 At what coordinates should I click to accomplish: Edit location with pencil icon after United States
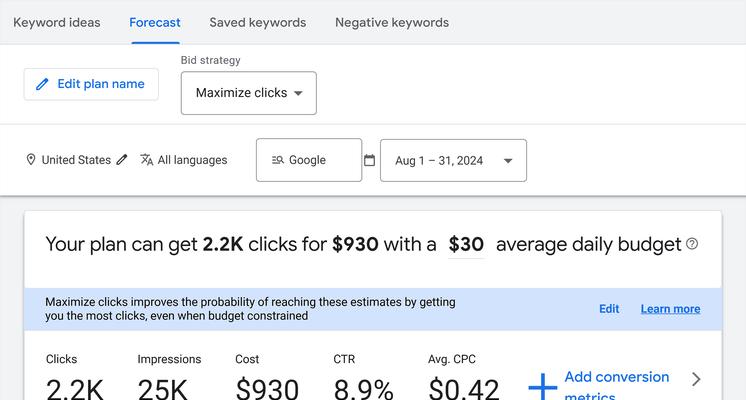click(122, 160)
